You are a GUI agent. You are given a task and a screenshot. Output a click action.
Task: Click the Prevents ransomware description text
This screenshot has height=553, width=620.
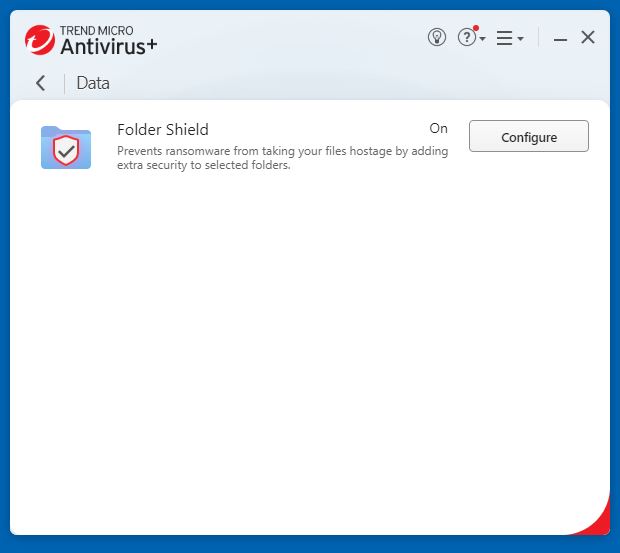point(282,158)
